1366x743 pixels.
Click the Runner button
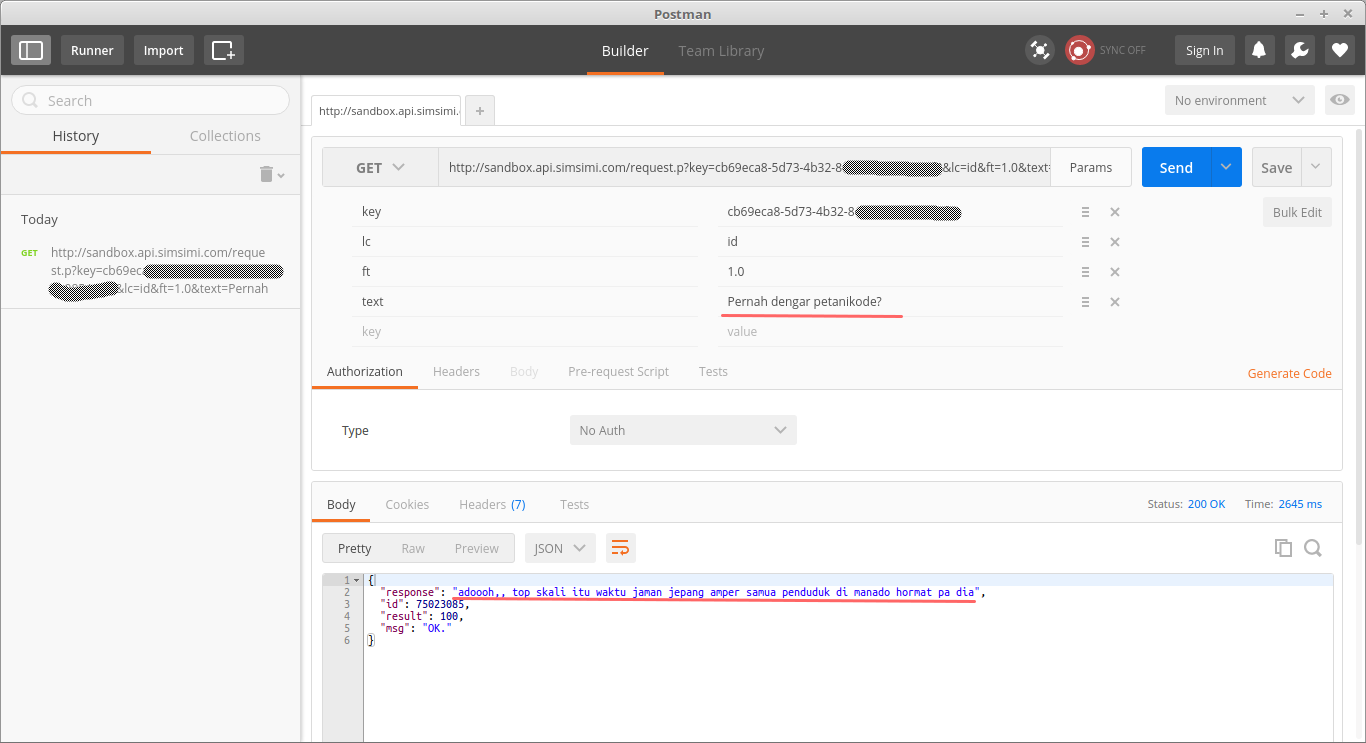(92, 50)
